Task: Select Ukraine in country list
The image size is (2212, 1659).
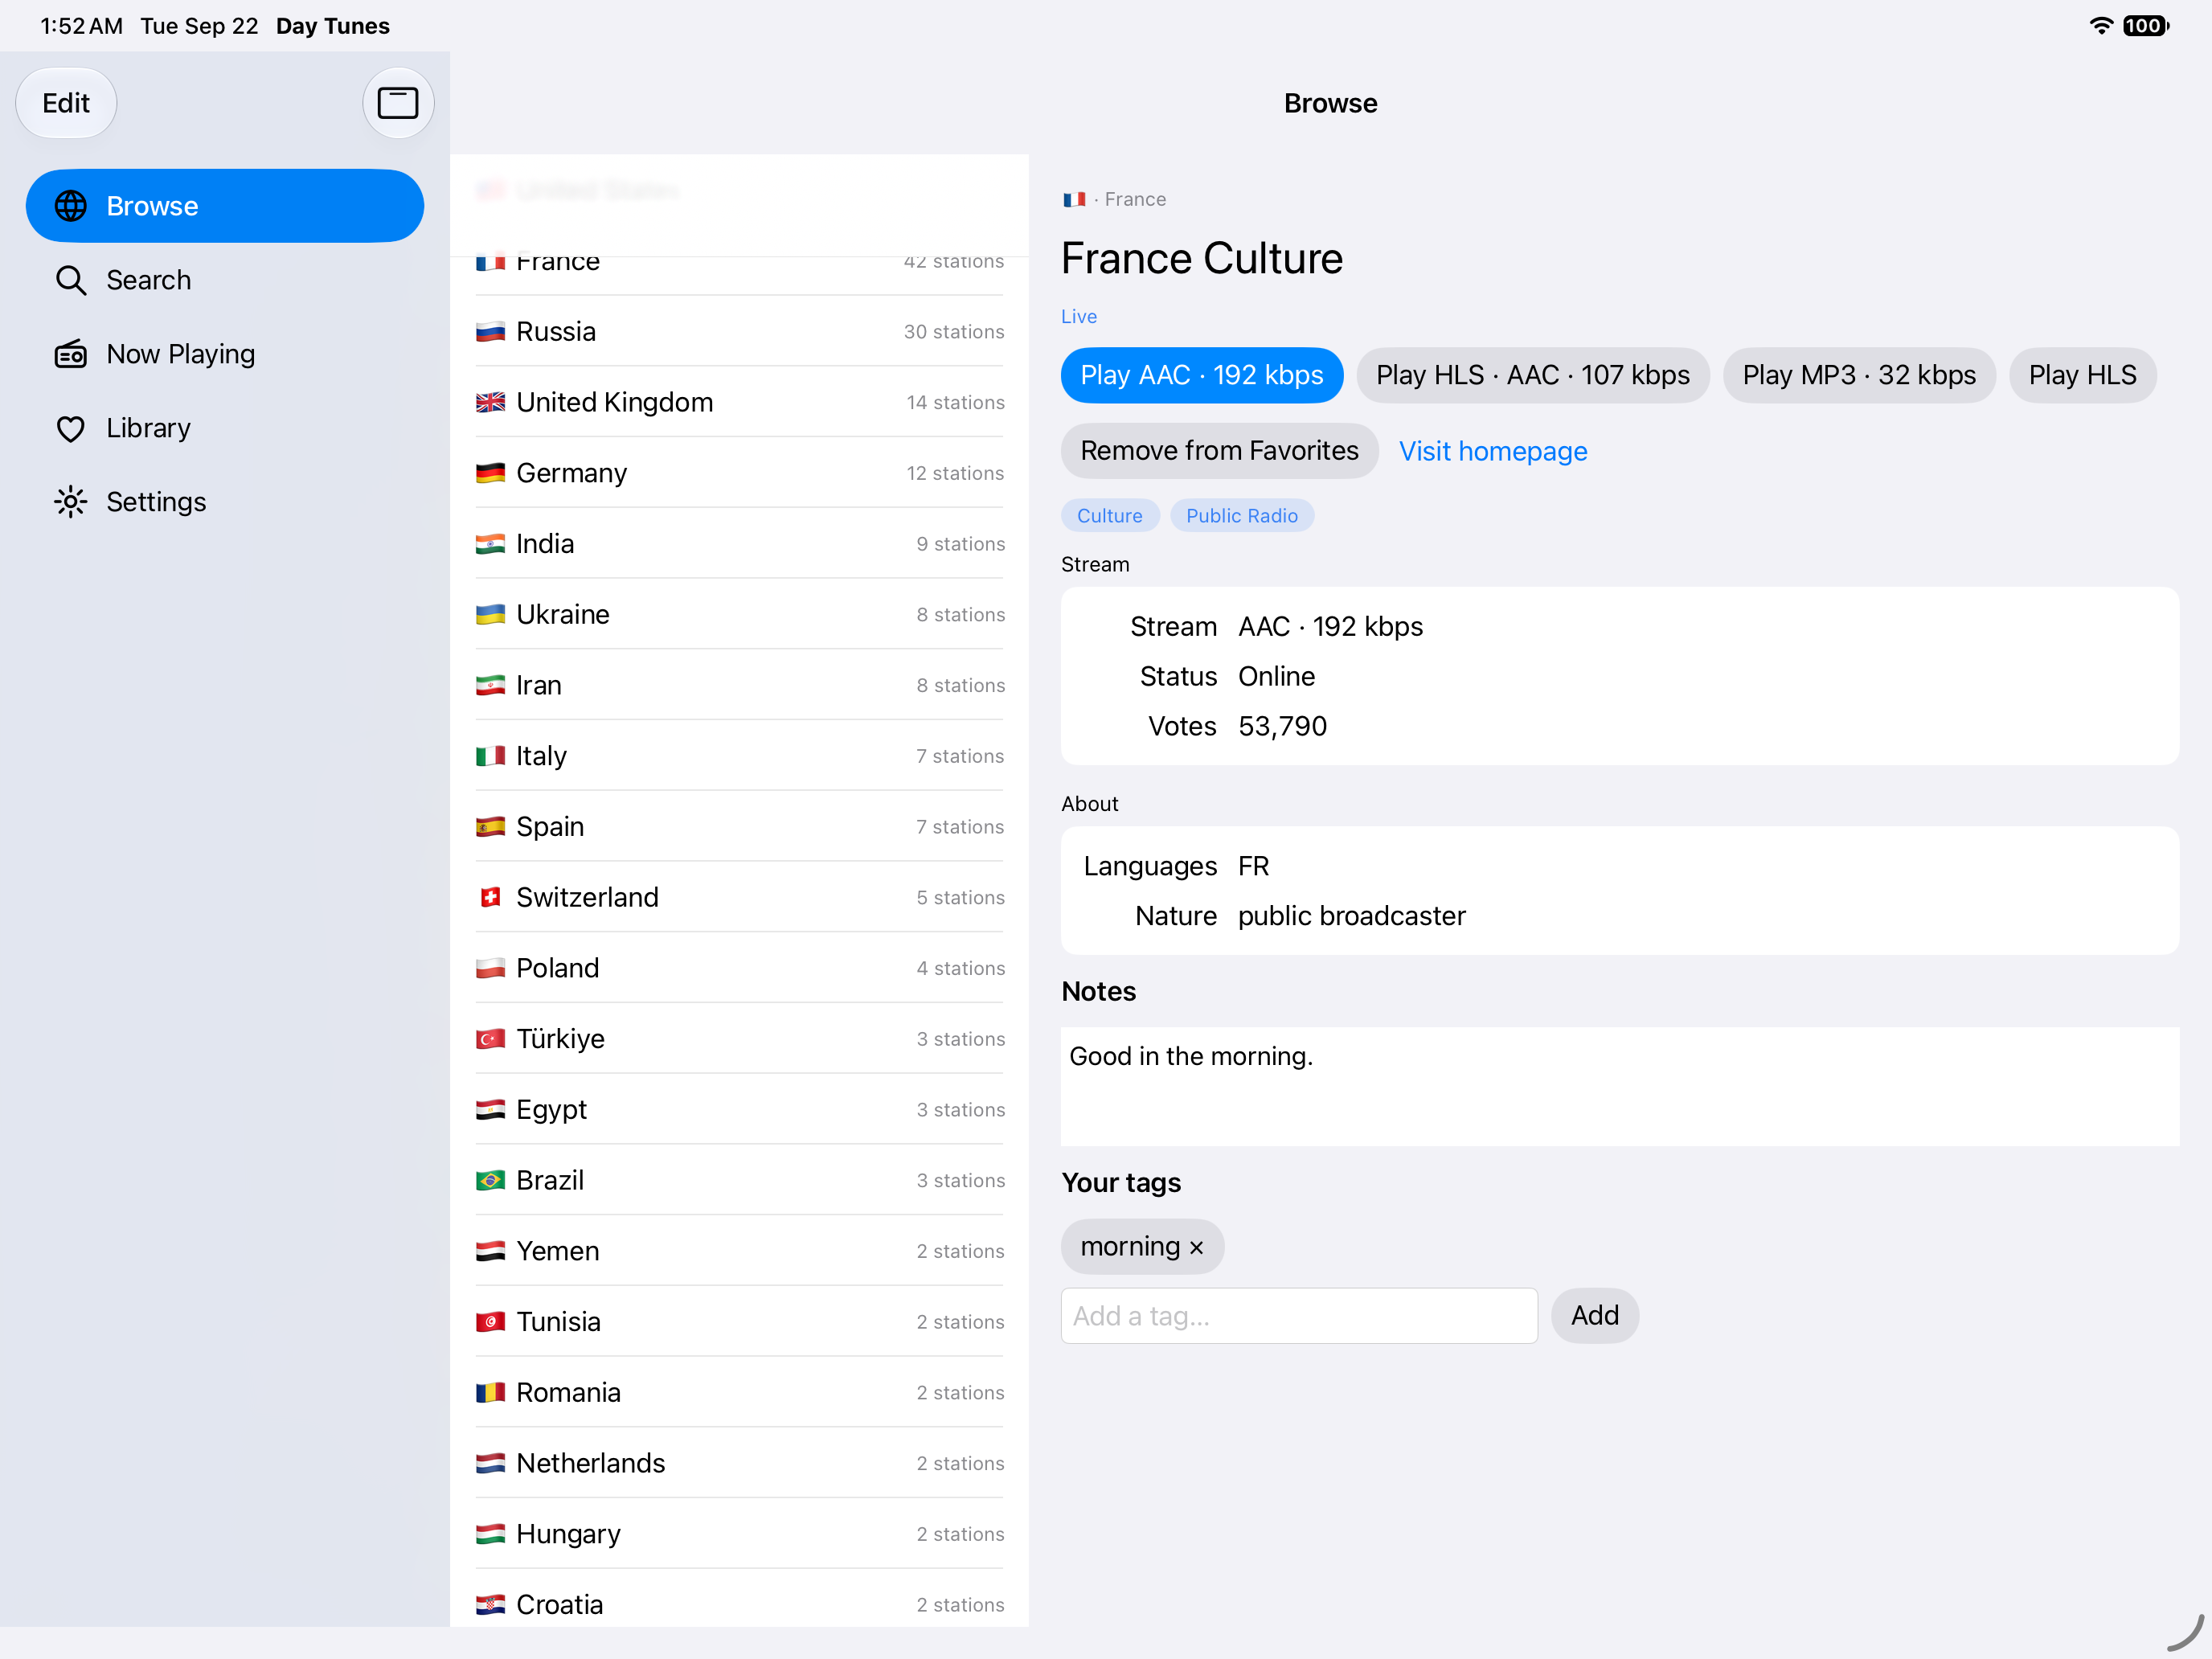Action: 739,614
